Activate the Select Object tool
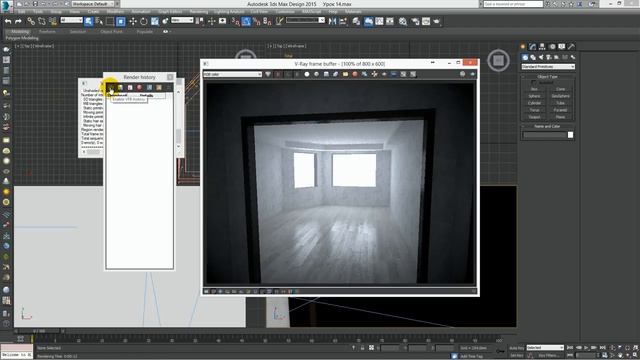 pyautogui.click(x=89, y=21)
